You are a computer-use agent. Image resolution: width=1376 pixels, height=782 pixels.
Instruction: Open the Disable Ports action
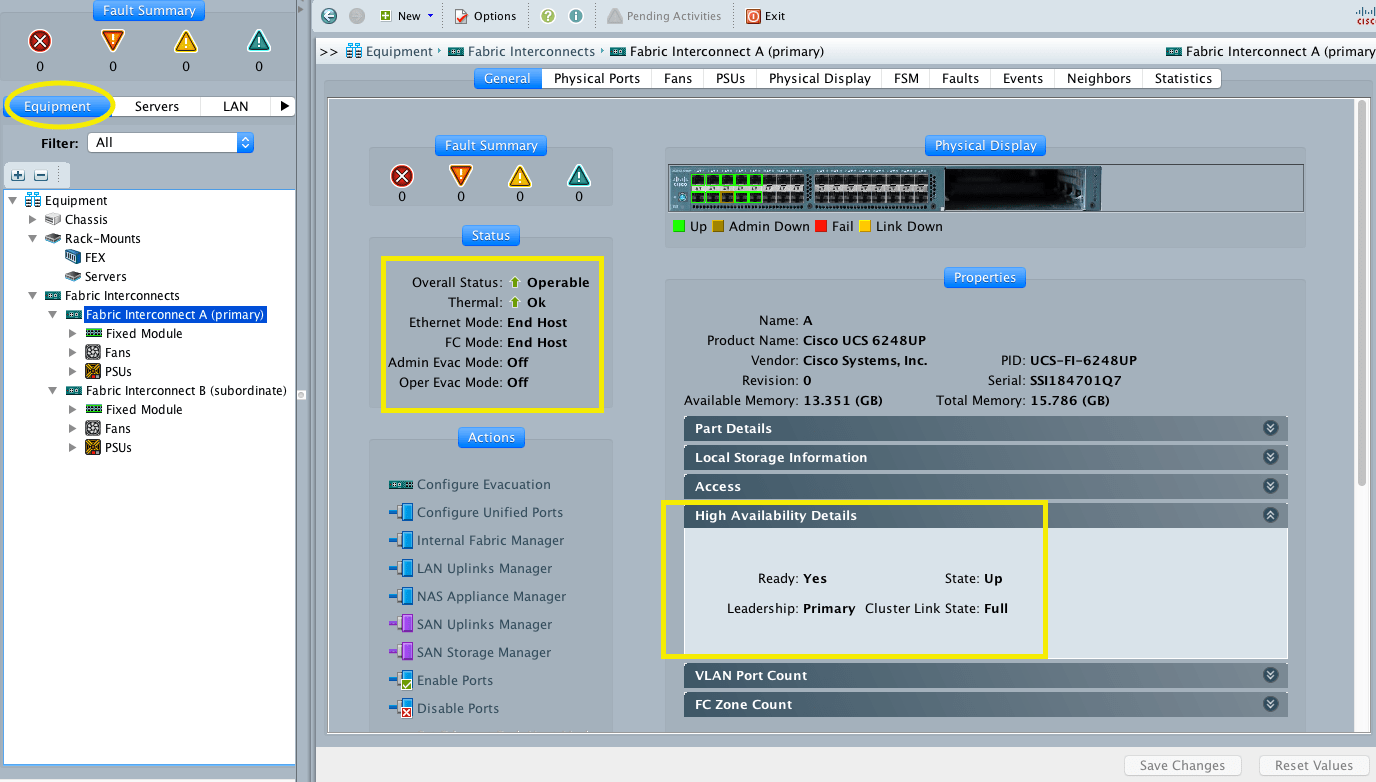pos(457,709)
